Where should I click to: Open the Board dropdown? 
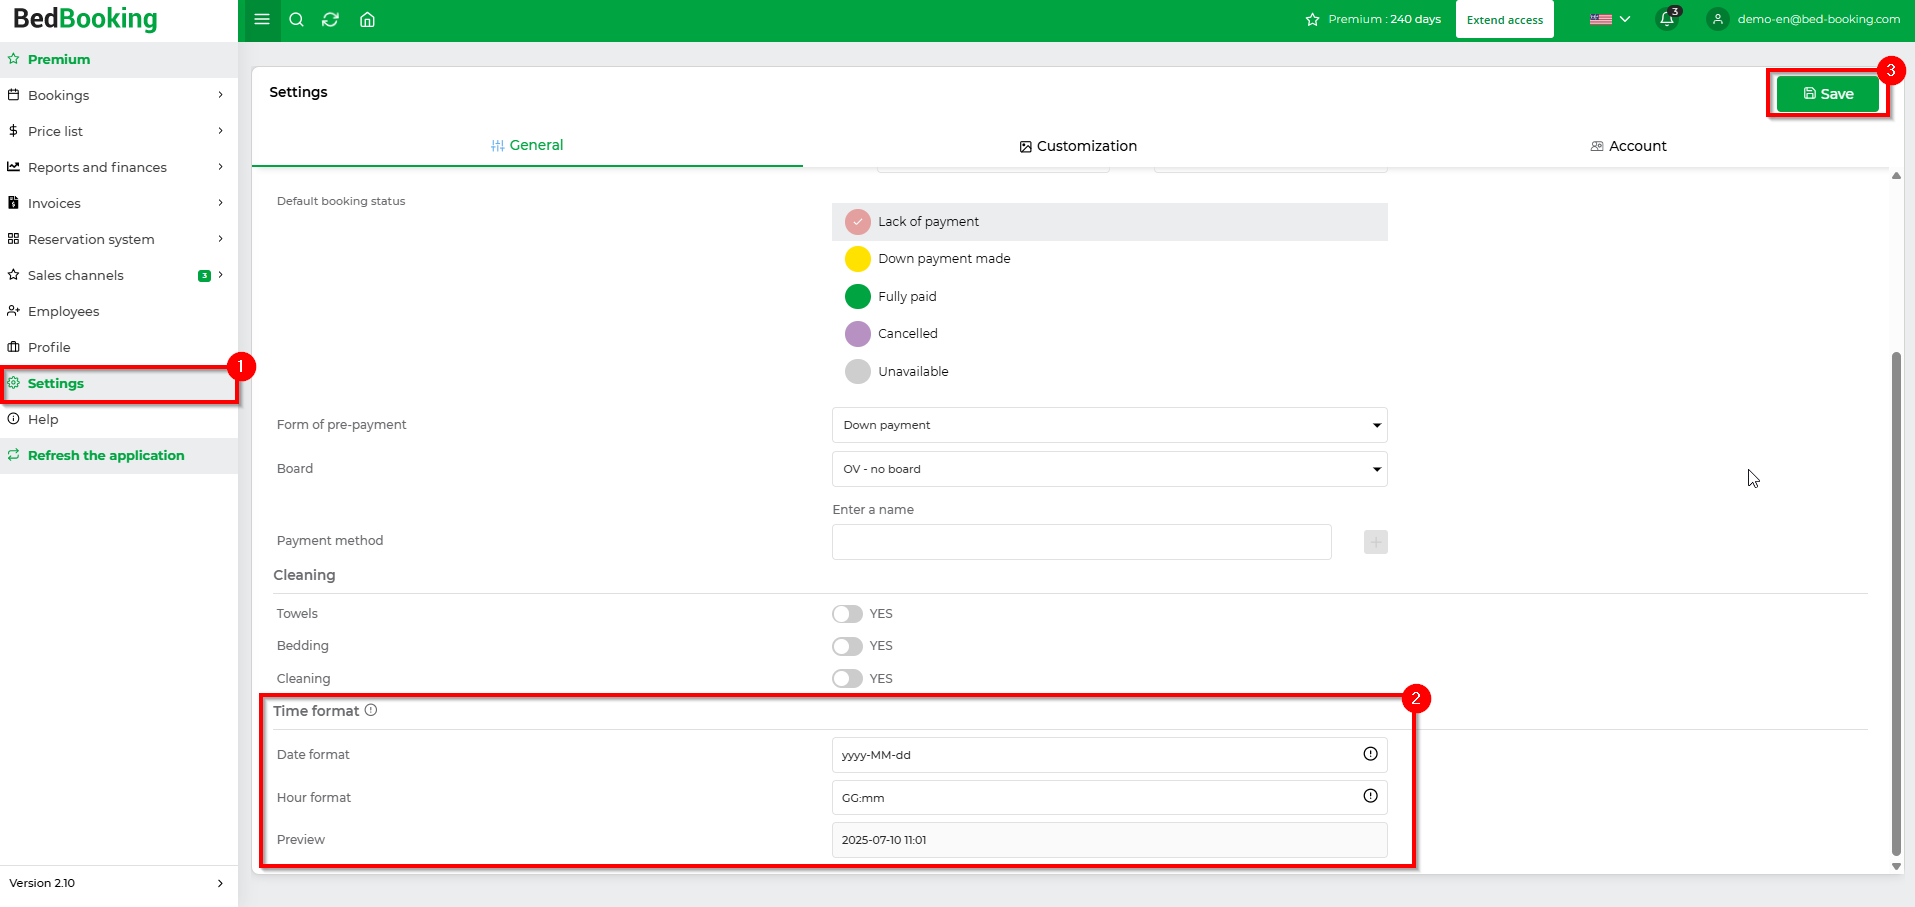pyautogui.click(x=1109, y=469)
